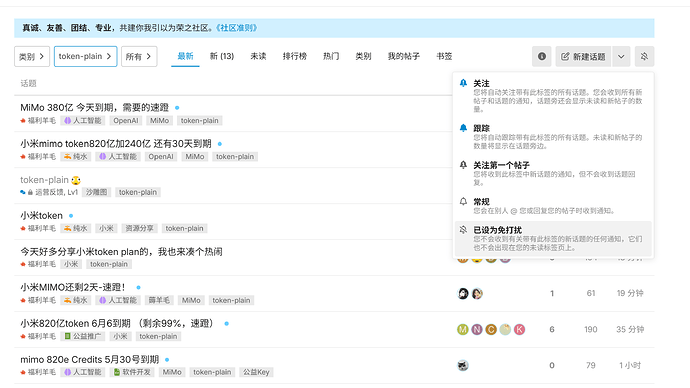Image resolution: width=690 pixels, height=388 pixels.
Task: Click the 话题 column header
Action: [x=29, y=83]
